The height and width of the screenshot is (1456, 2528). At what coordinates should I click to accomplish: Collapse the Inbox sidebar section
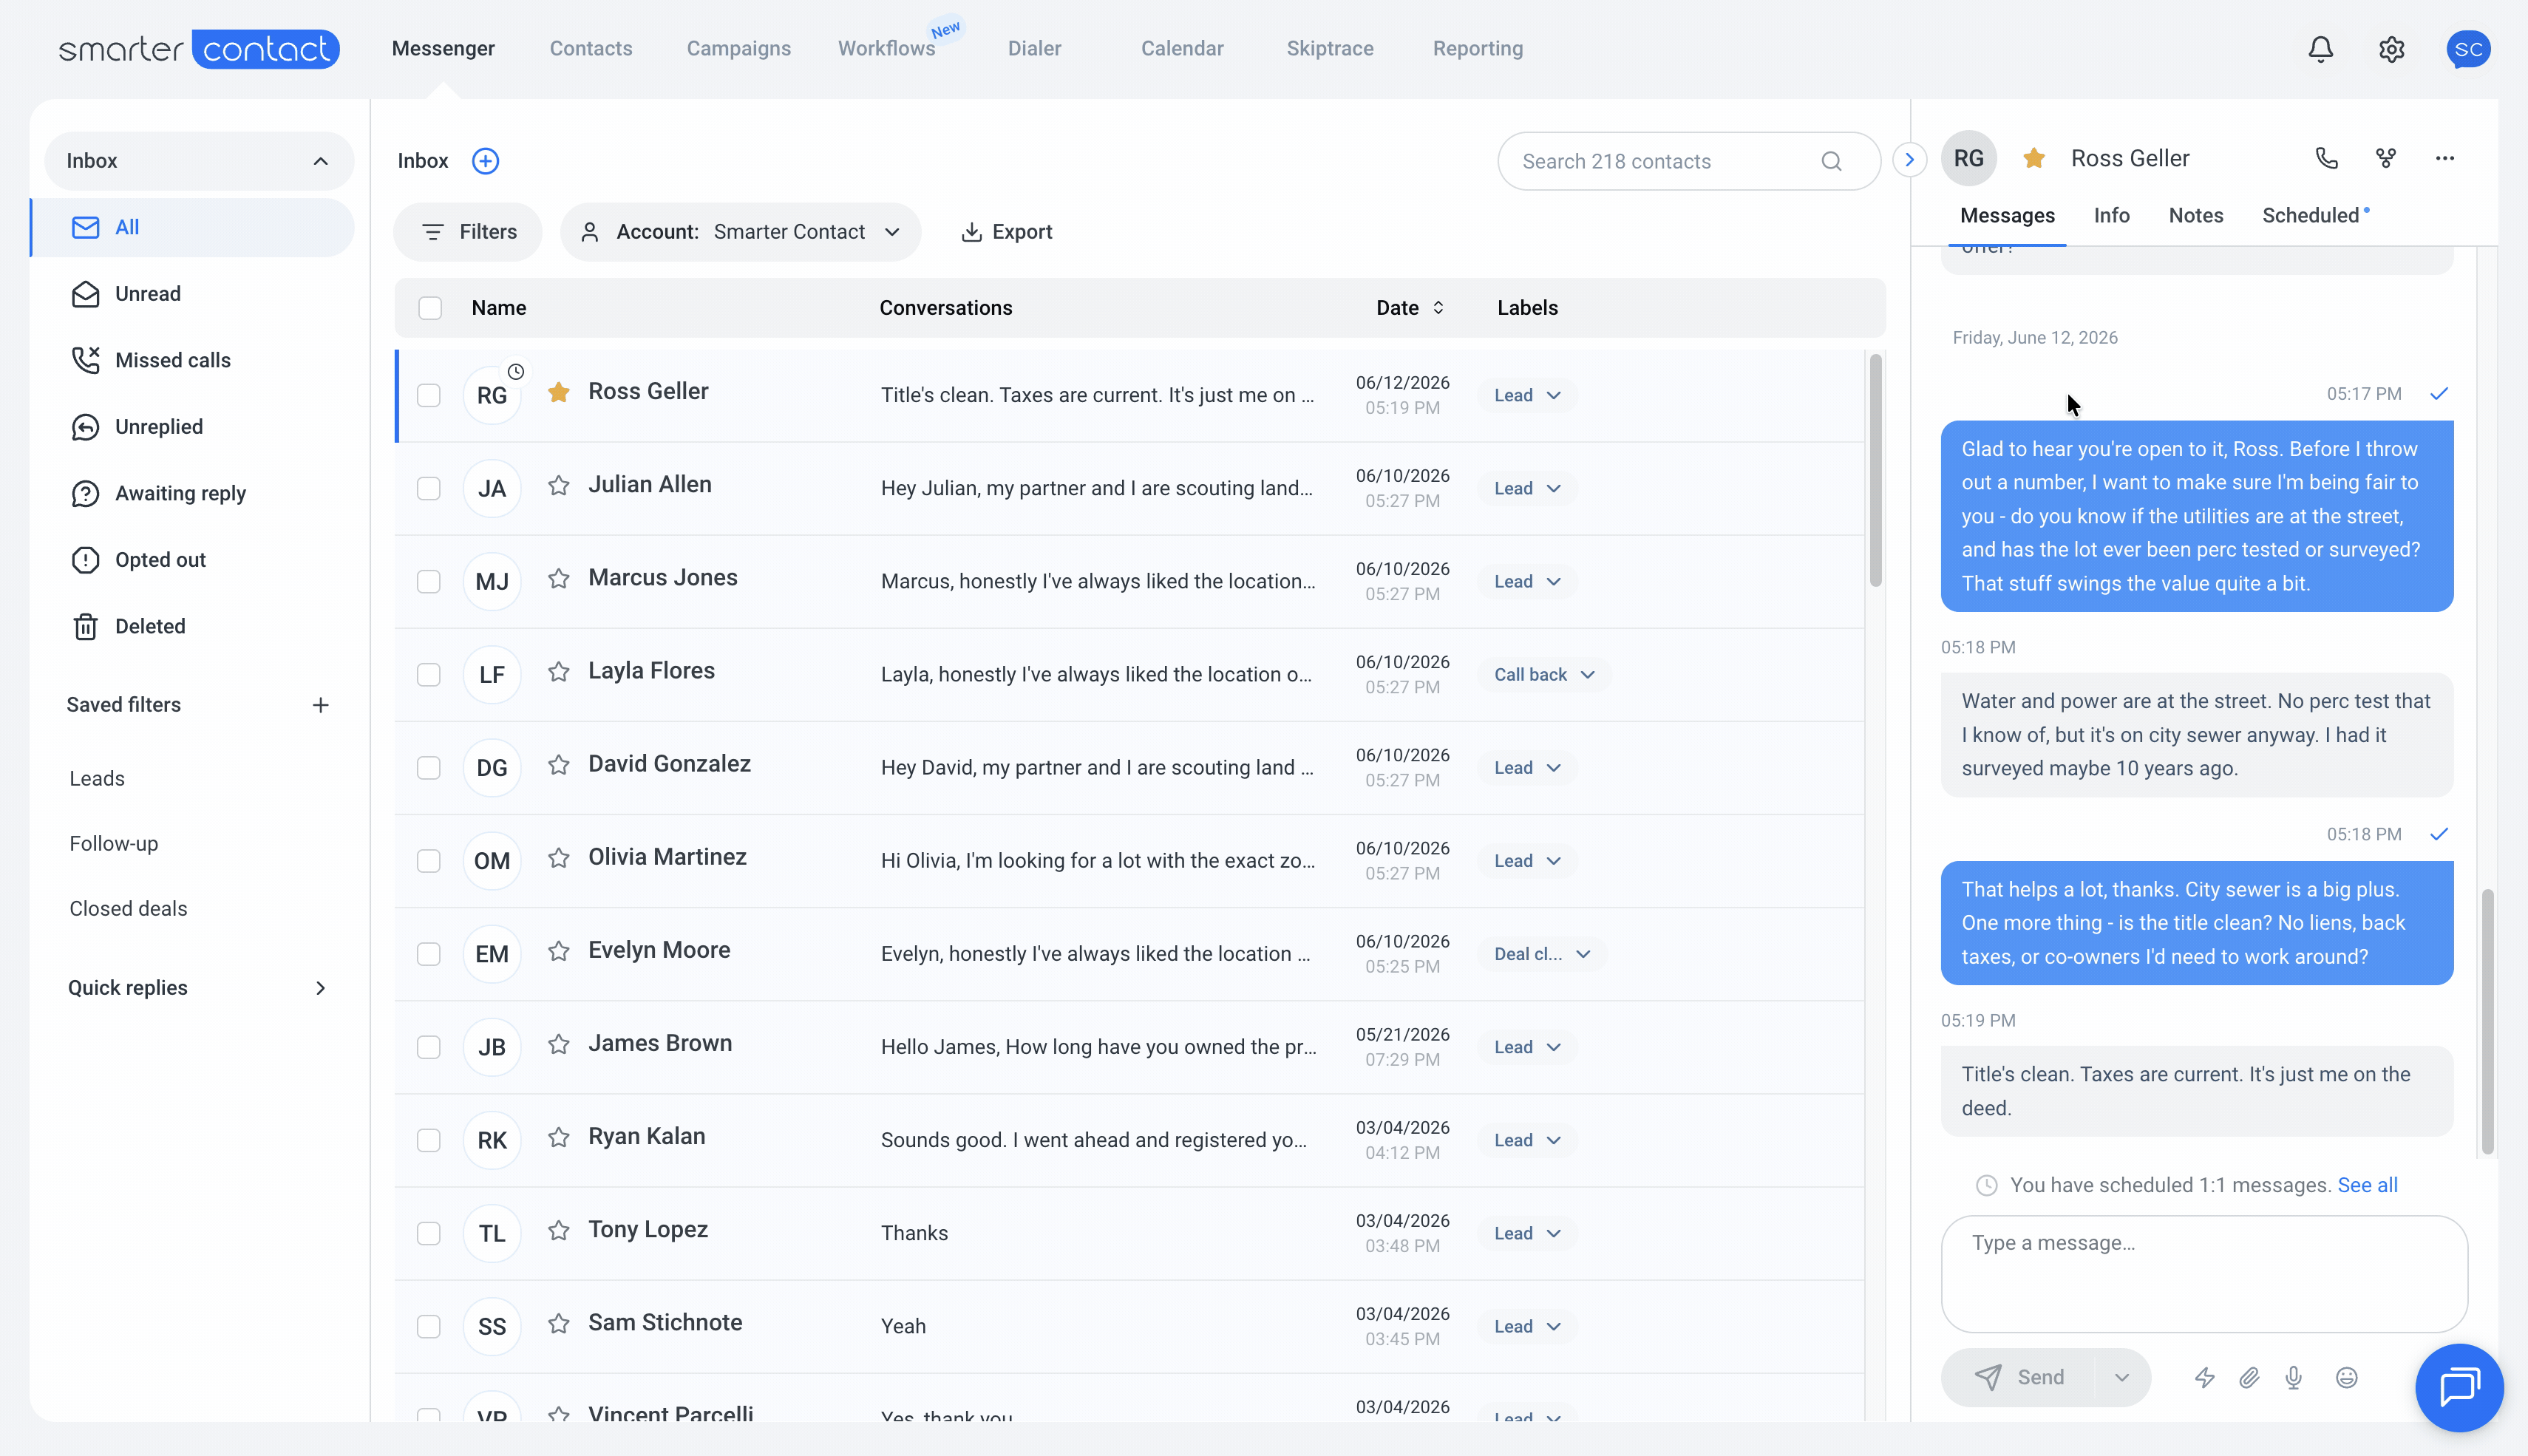[x=320, y=161]
